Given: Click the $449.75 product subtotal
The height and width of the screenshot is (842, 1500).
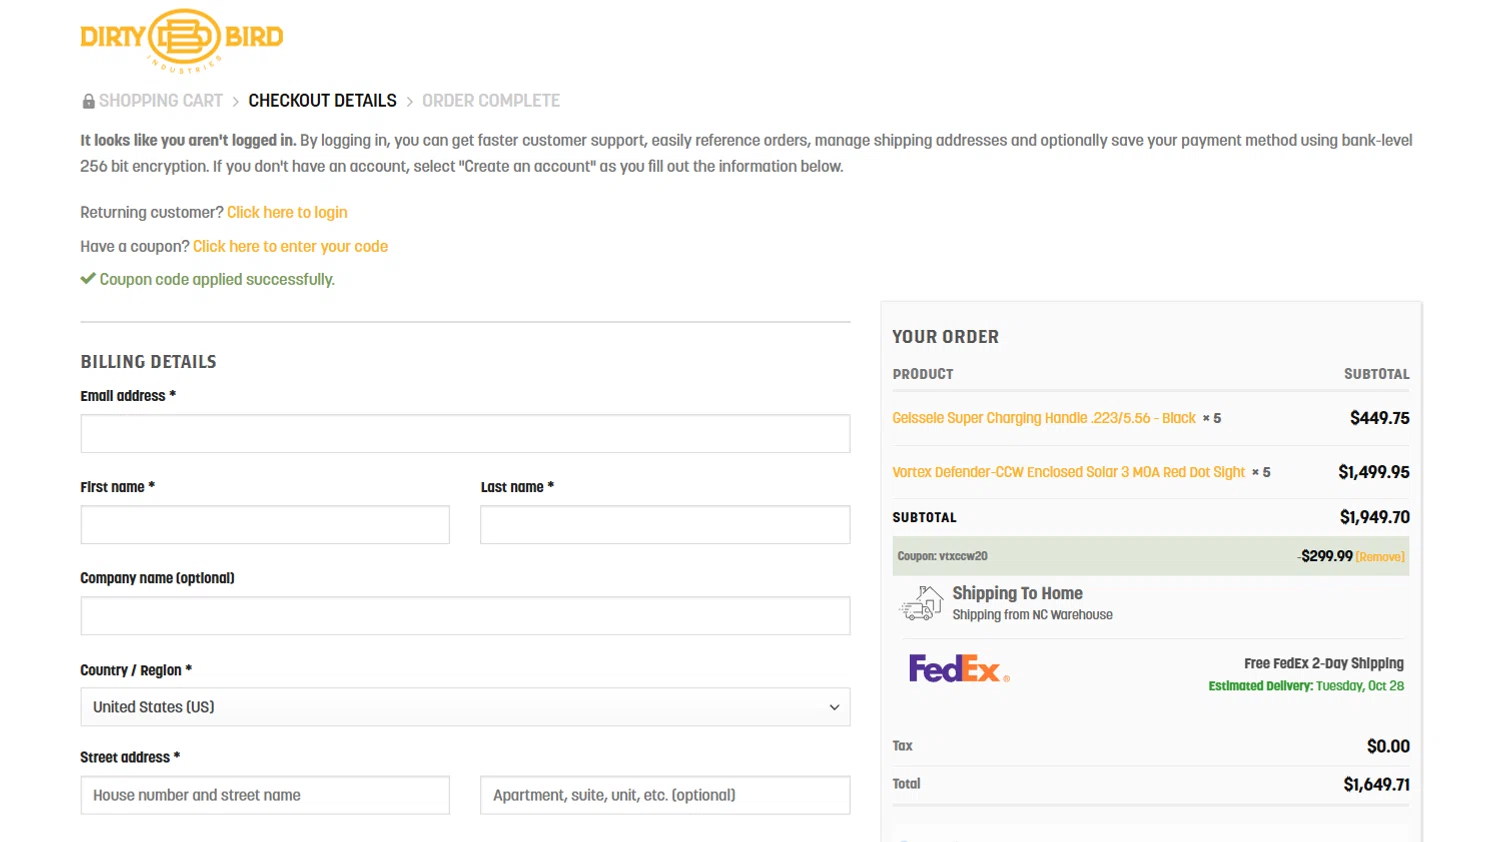Looking at the screenshot, I should (x=1379, y=418).
